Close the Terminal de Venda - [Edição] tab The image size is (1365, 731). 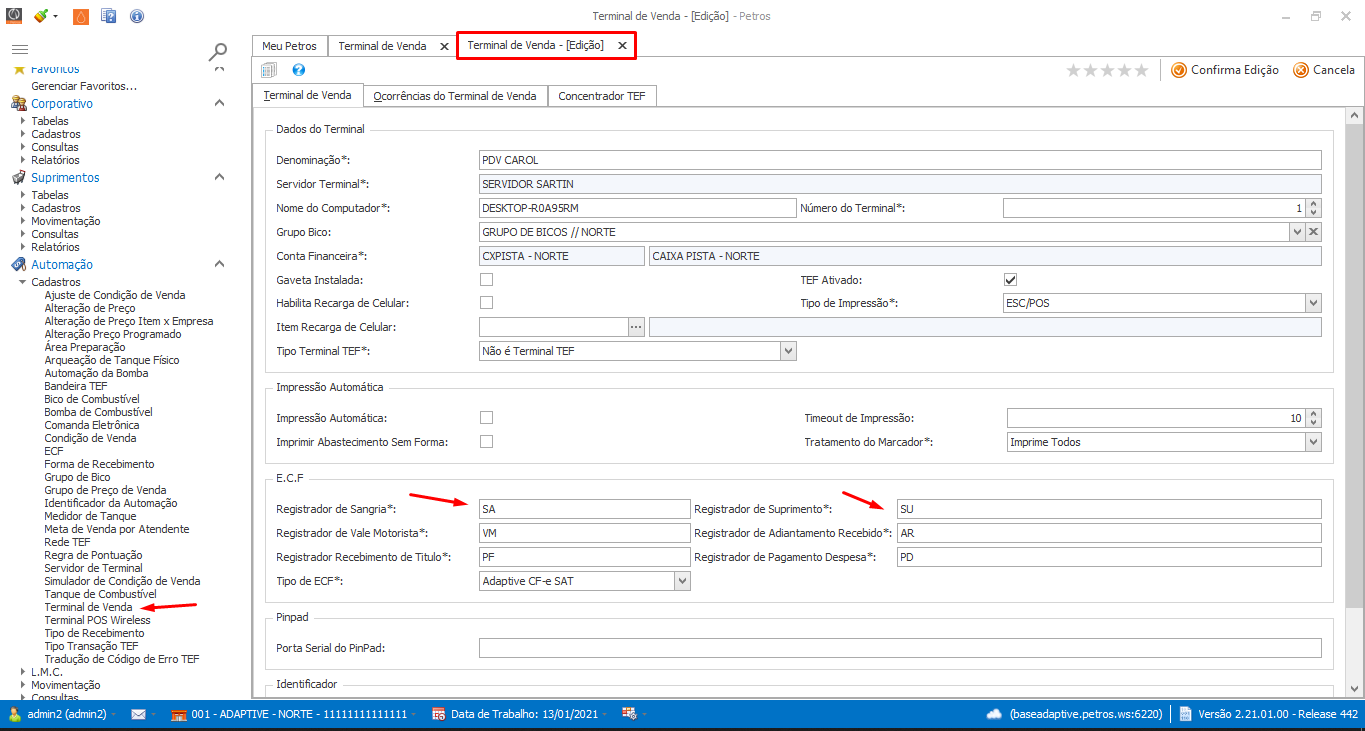pos(622,46)
